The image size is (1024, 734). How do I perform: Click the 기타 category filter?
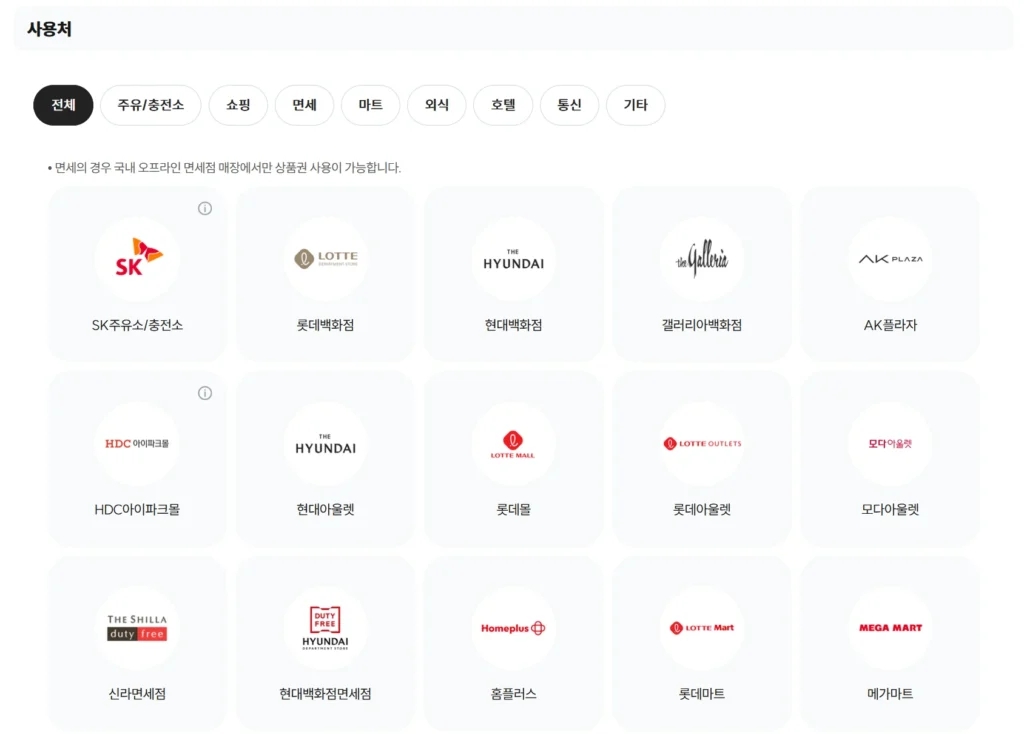[x=636, y=105]
